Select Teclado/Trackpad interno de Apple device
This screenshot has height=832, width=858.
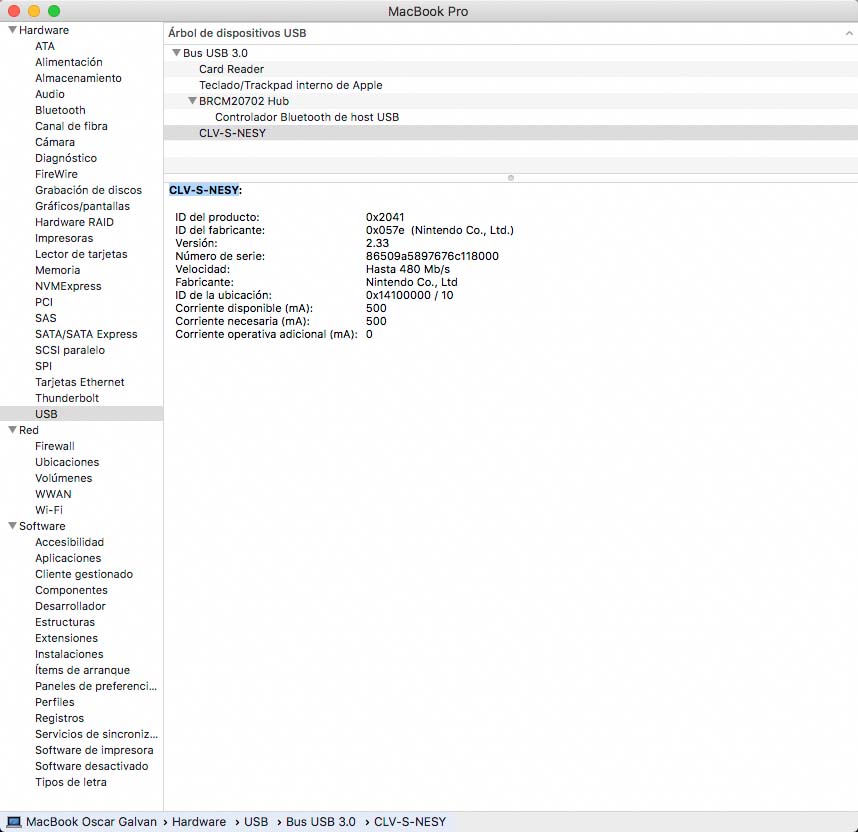290,85
